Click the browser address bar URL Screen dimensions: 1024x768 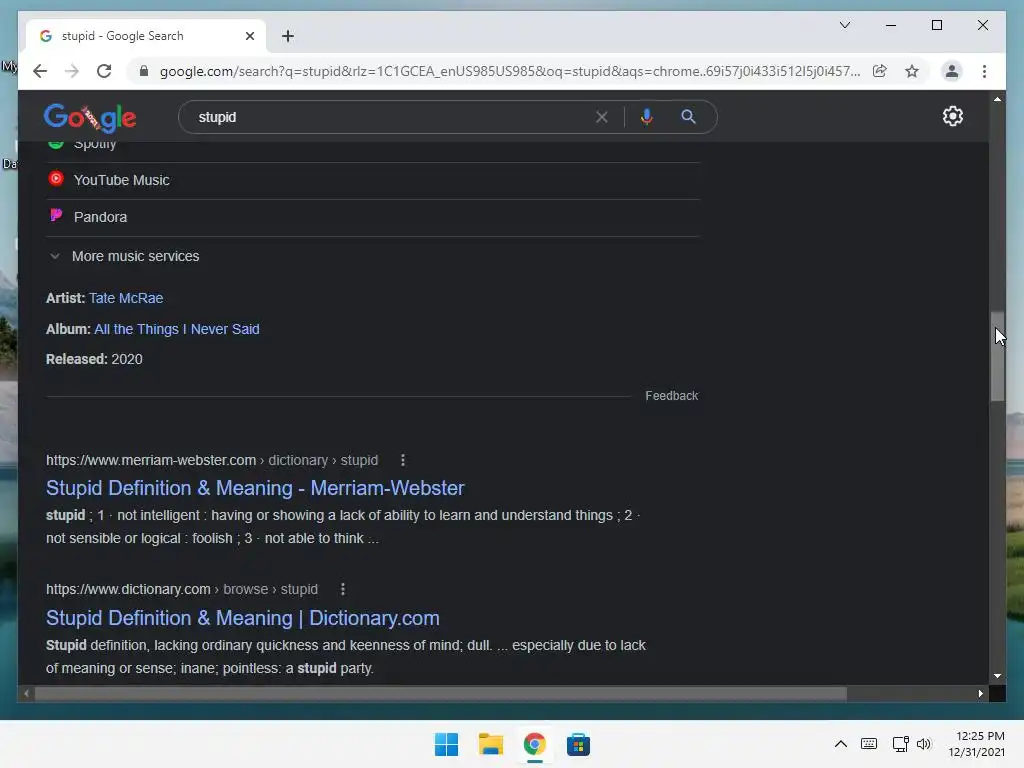pos(509,71)
